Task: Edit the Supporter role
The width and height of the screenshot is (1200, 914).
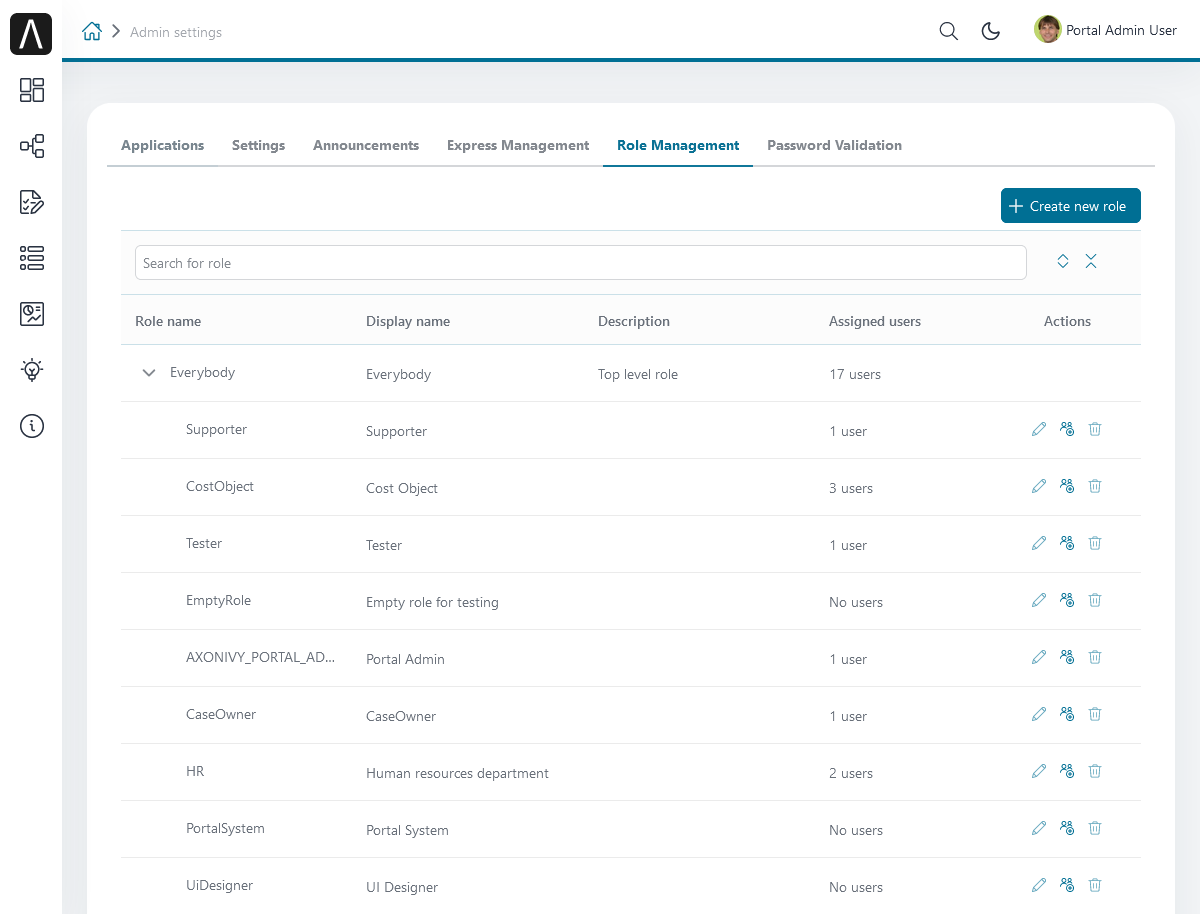Action: (1039, 429)
